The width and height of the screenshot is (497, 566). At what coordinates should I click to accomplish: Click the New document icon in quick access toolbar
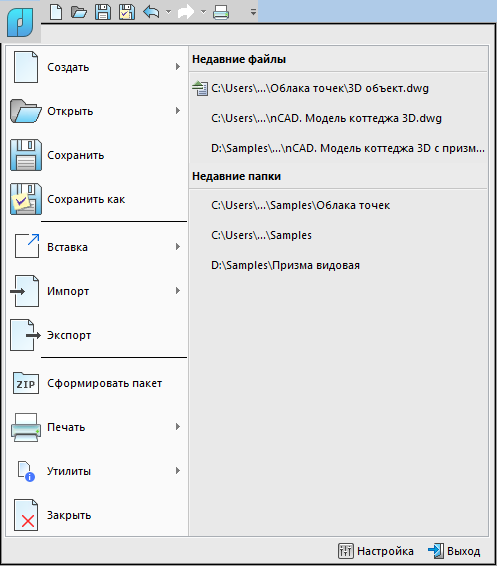56,12
